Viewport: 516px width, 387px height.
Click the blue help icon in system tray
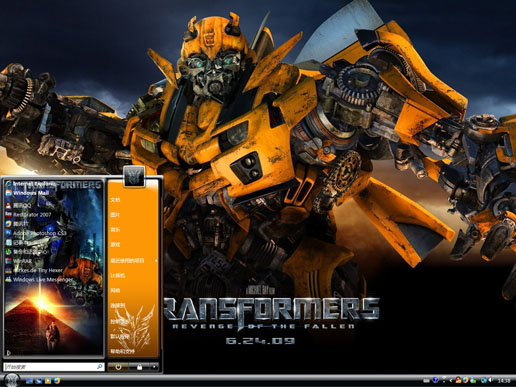coord(435,380)
